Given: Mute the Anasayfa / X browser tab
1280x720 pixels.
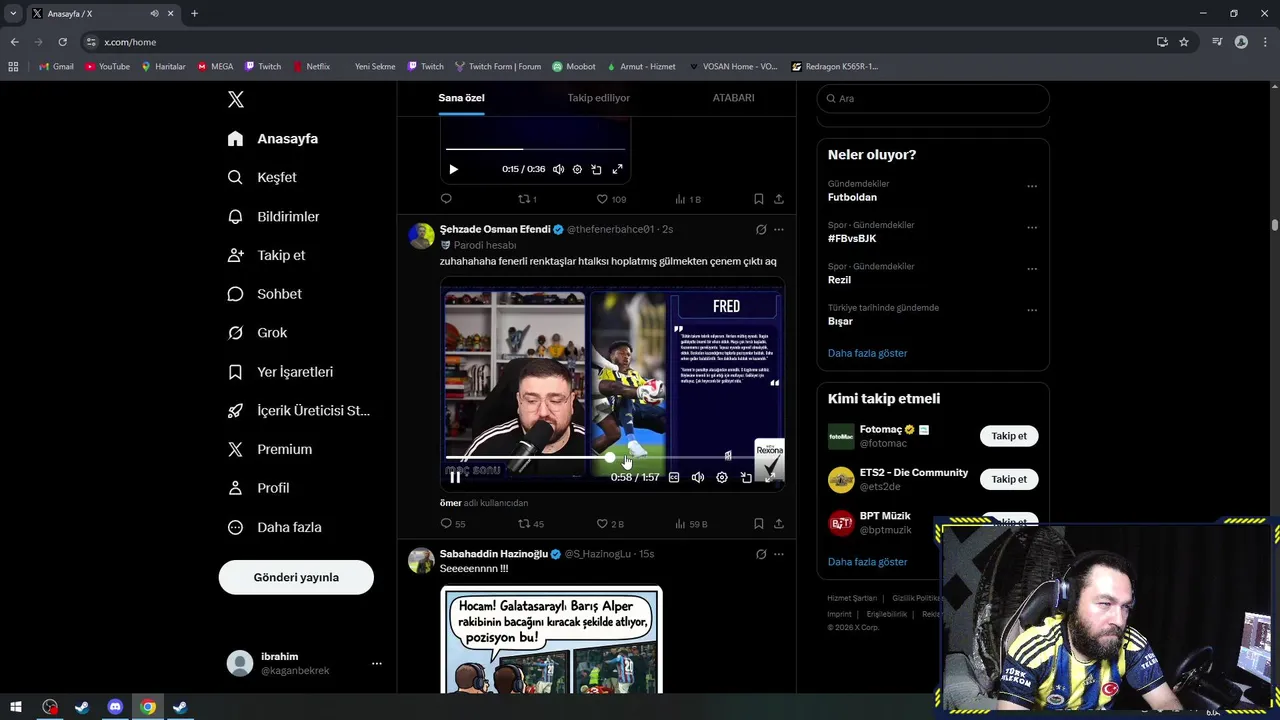Looking at the screenshot, I should 154,14.
